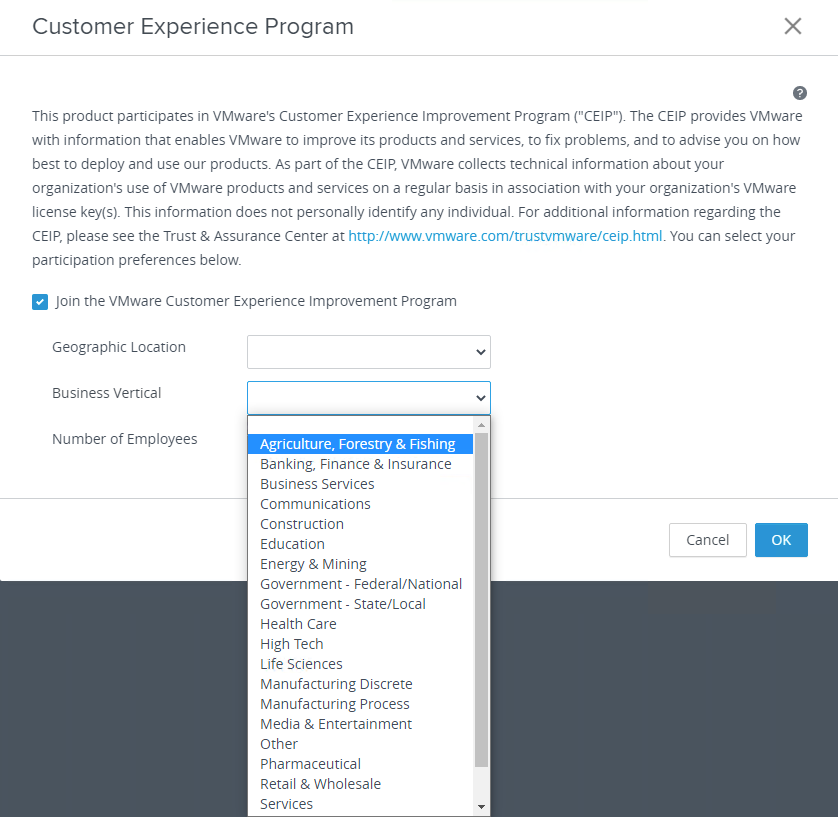Viewport: 838px width, 817px height.
Task: Uncheck Join the VMware Customer Experience checkbox
Action: pyautogui.click(x=40, y=302)
